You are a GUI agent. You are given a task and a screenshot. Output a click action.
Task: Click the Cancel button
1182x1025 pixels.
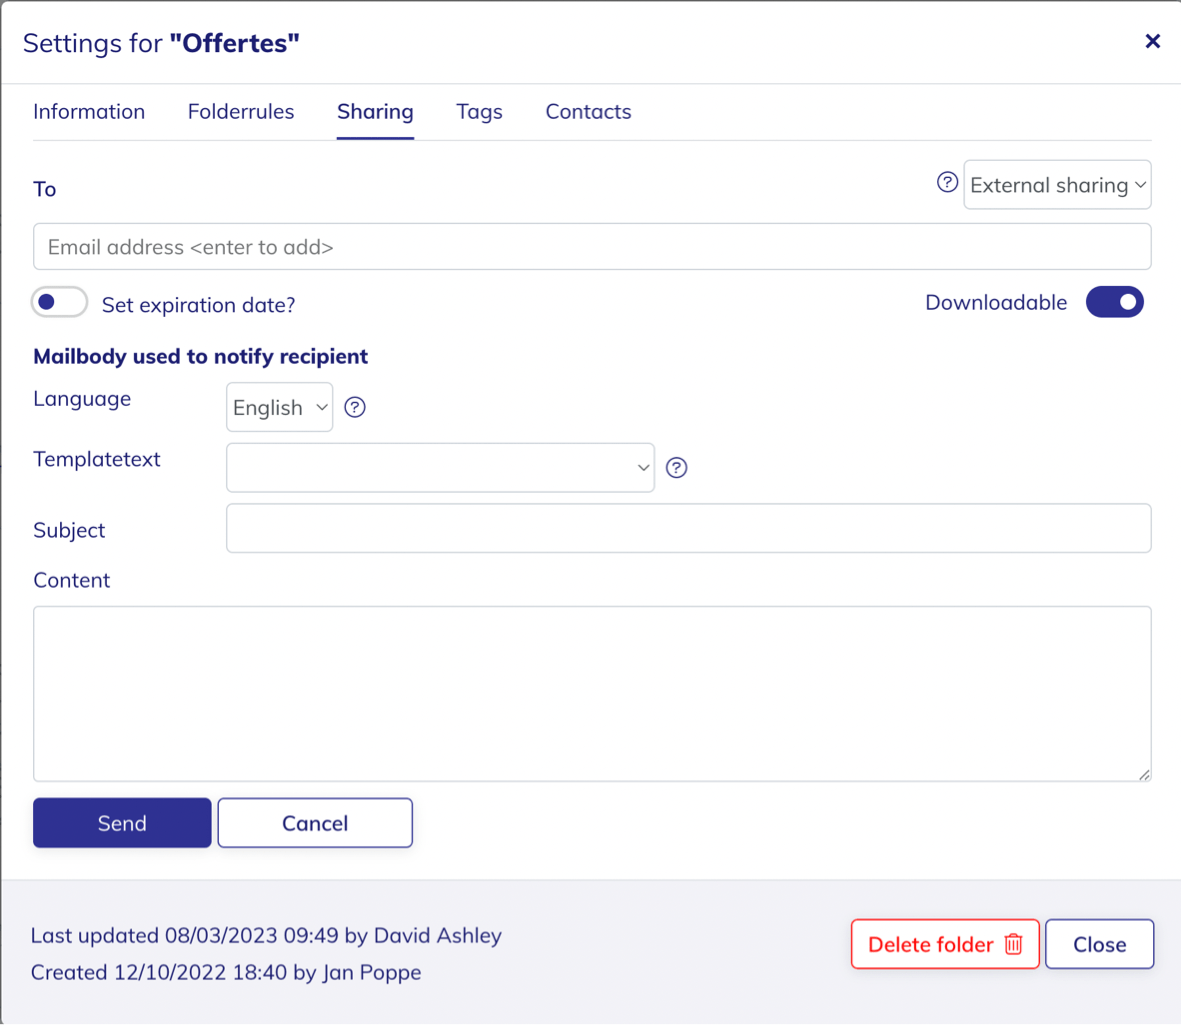pyautogui.click(x=315, y=823)
